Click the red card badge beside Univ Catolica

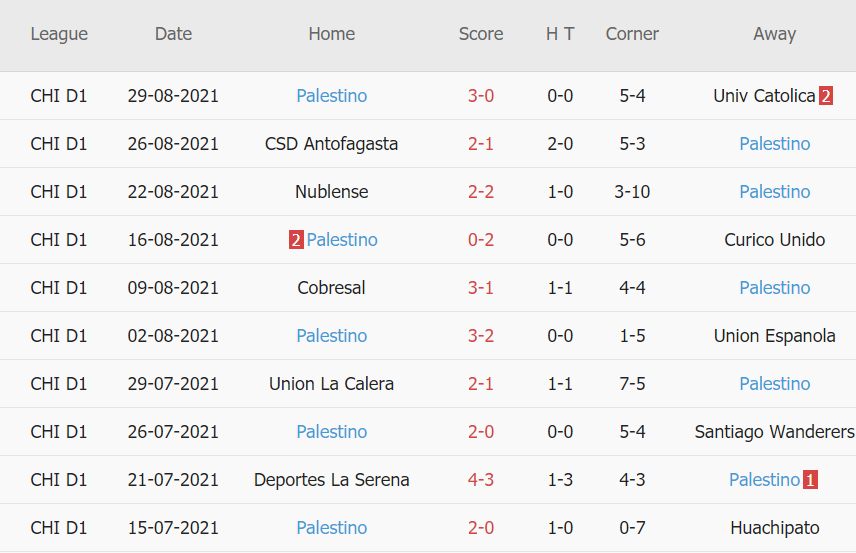[826, 96]
